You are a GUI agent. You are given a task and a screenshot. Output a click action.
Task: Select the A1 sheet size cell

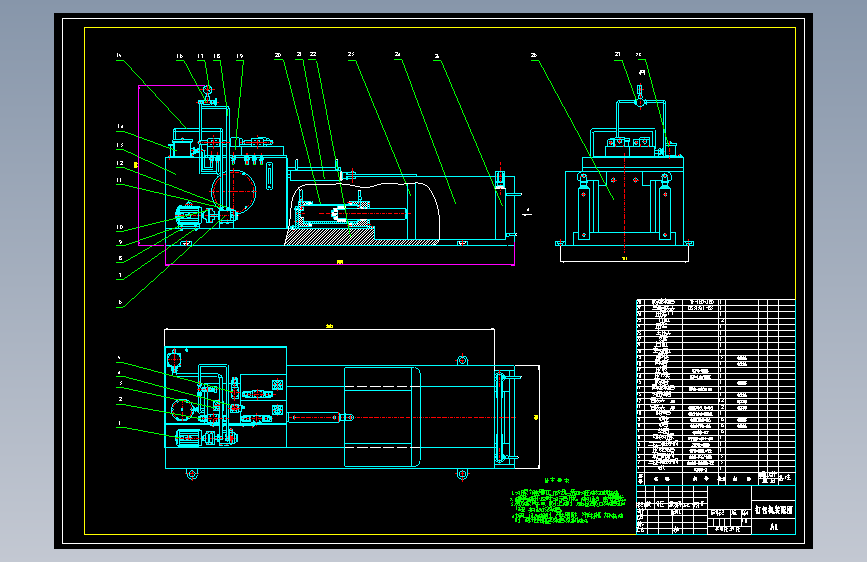[x=774, y=527]
